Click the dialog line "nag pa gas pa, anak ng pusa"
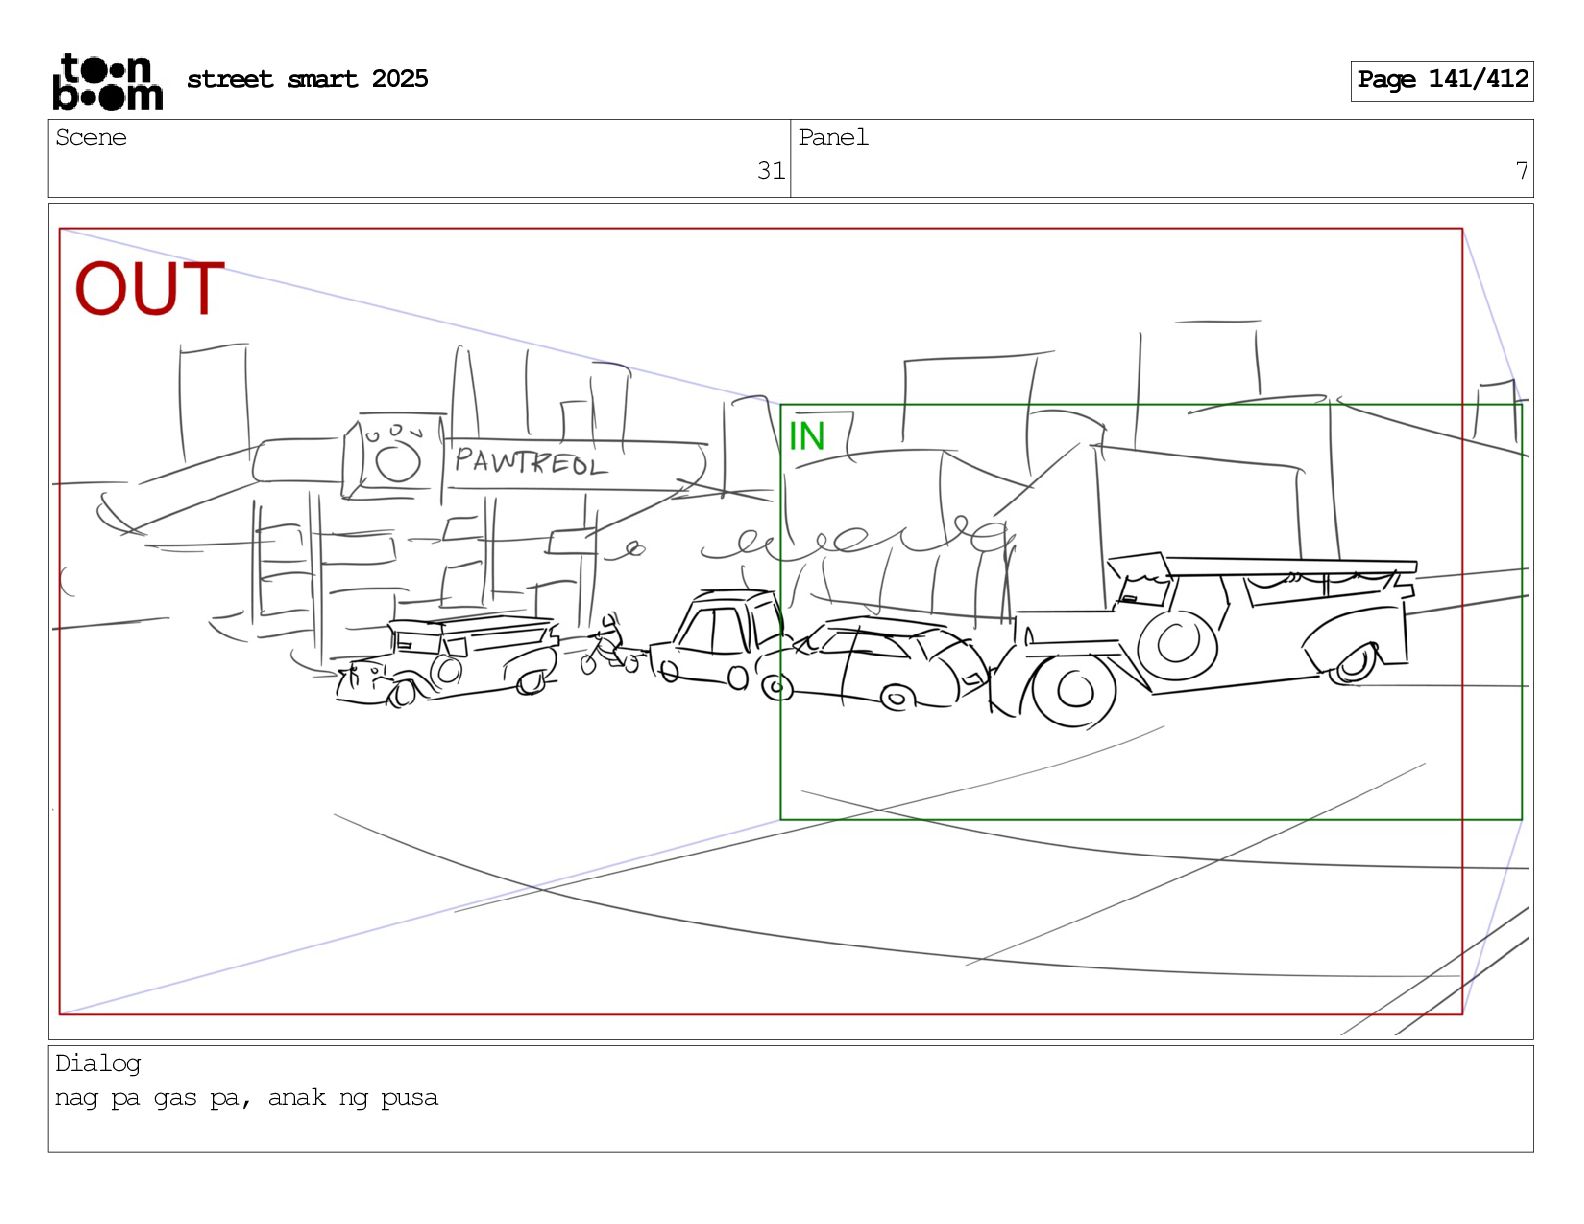This screenshot has height=1224, width=1584. point(246,1098)
